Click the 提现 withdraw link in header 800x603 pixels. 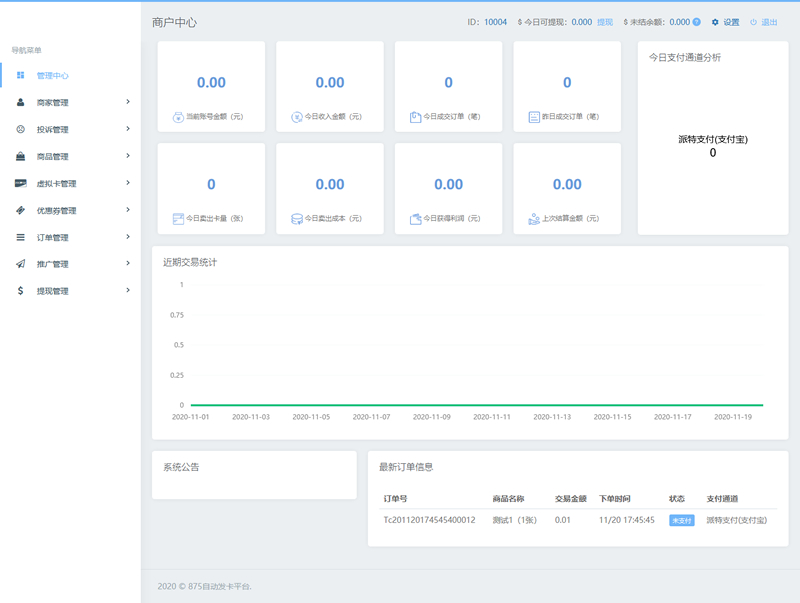click(605, 22)
